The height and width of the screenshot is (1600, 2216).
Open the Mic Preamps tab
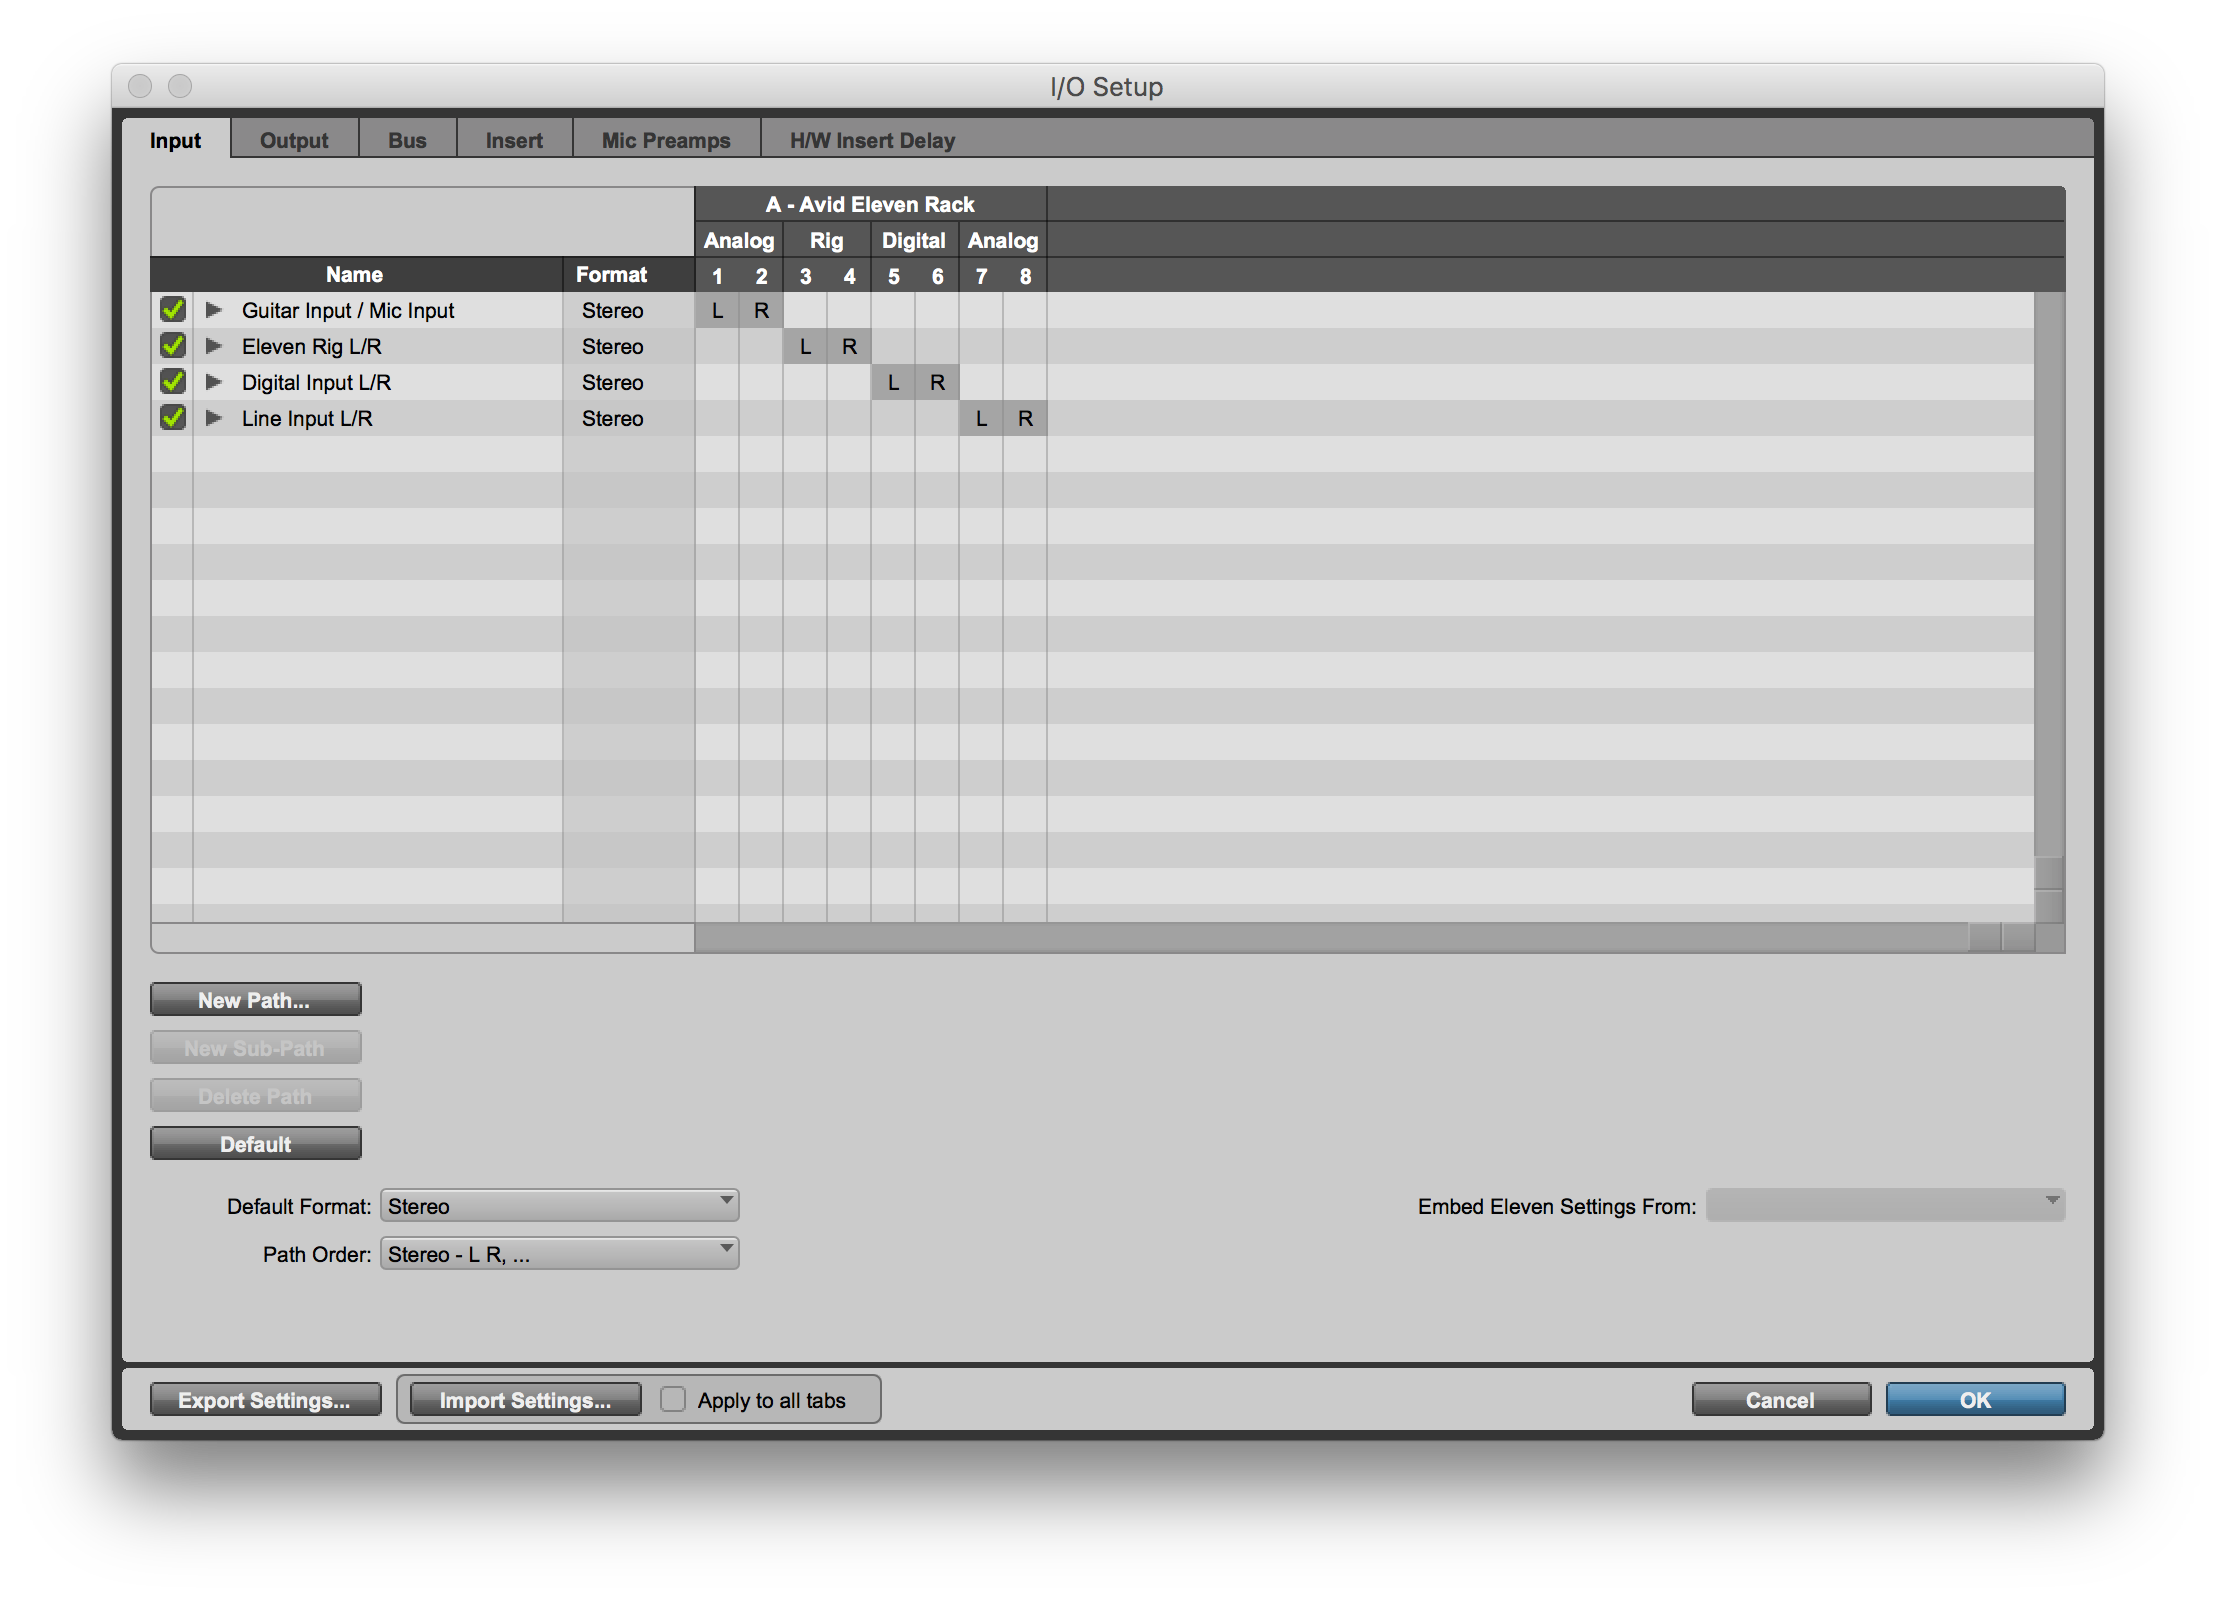pos(664,140)
